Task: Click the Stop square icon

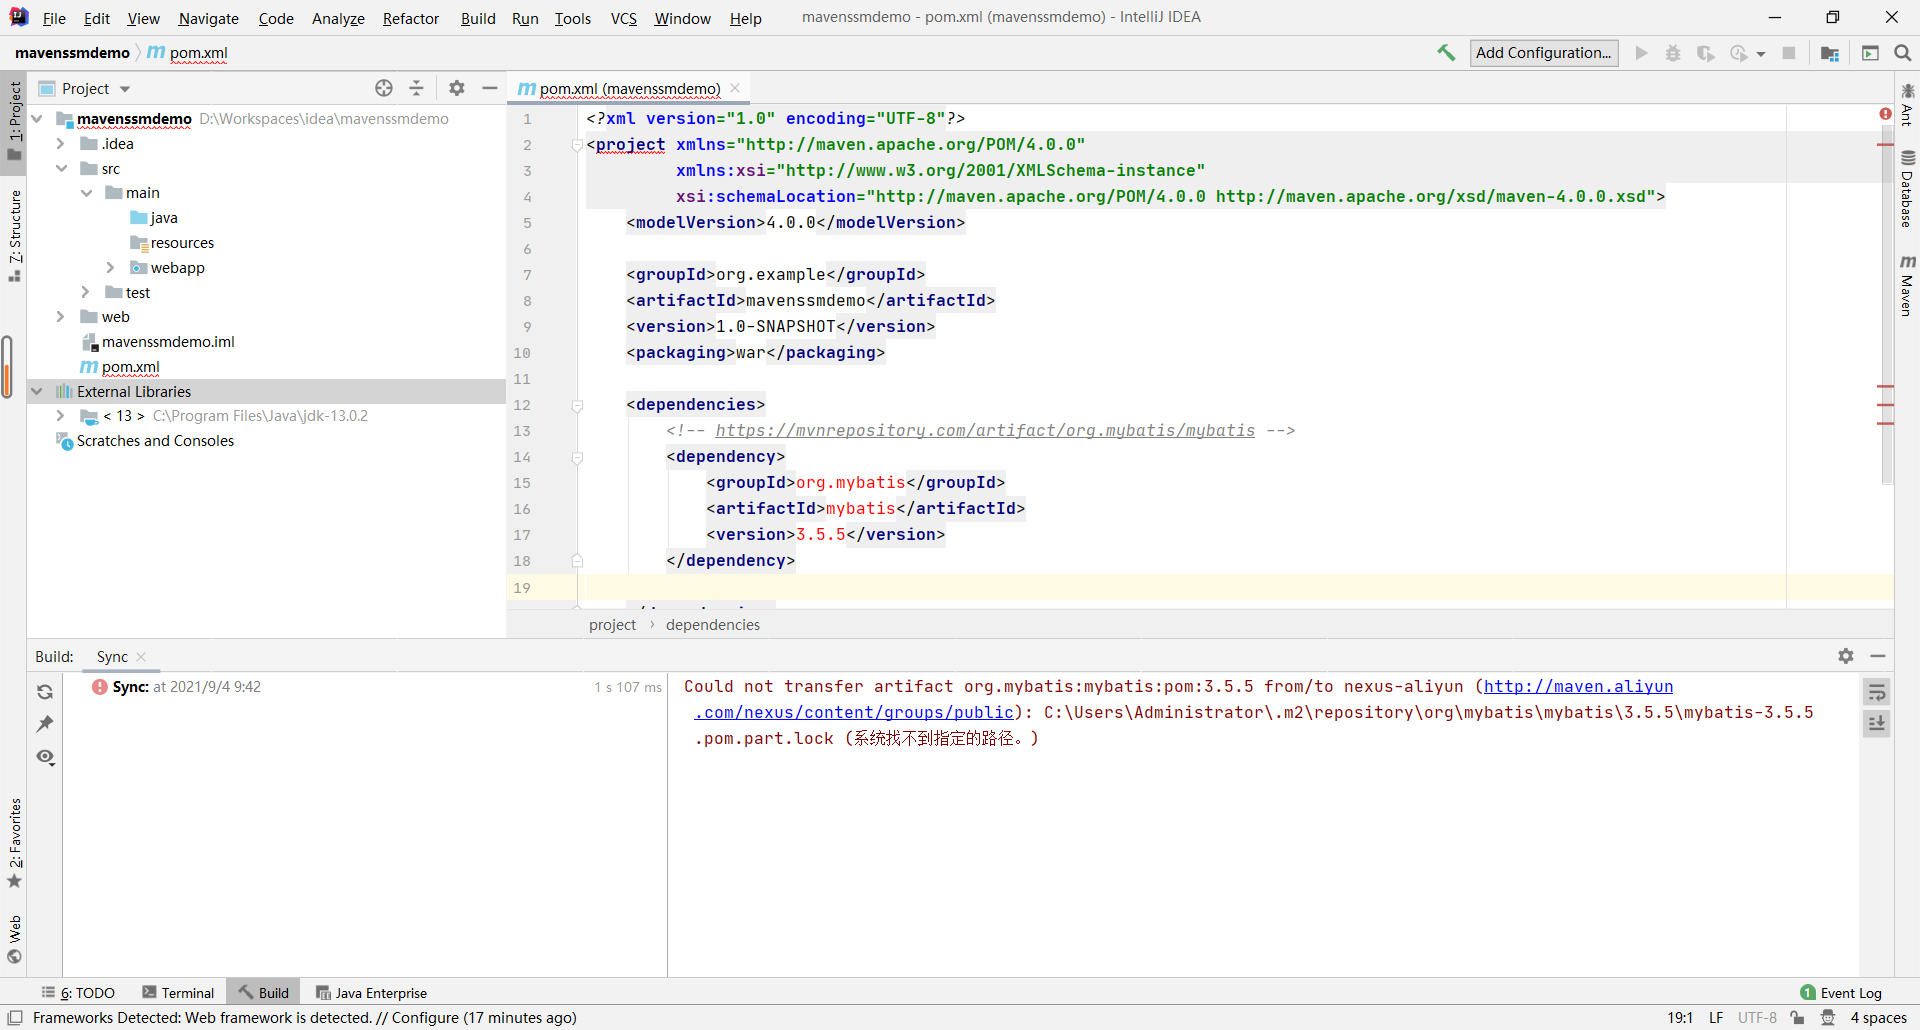Action: (1789, 53)
